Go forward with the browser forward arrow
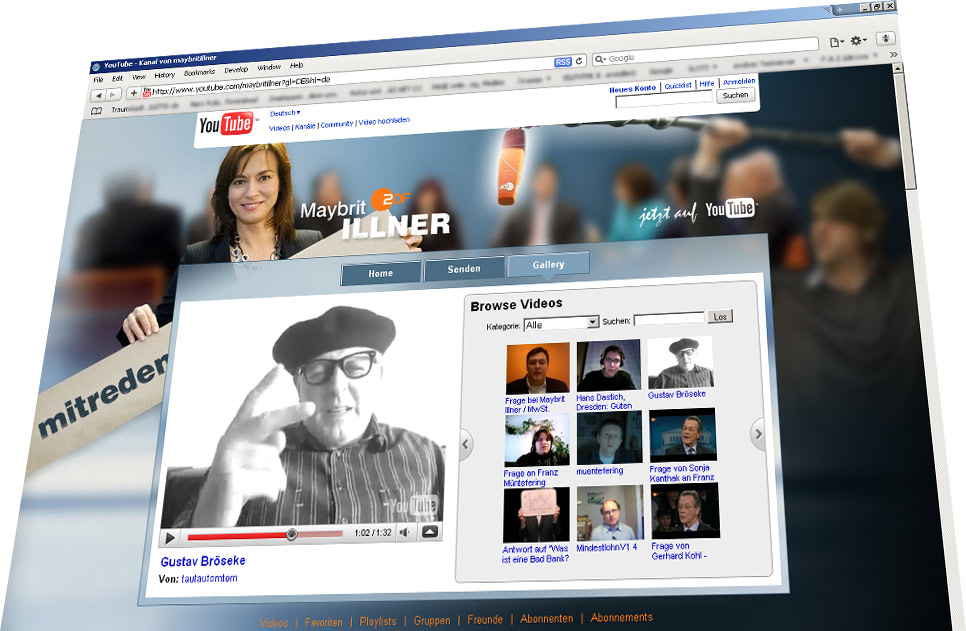Screen dimensions: 966x631 tap(113, 95)
